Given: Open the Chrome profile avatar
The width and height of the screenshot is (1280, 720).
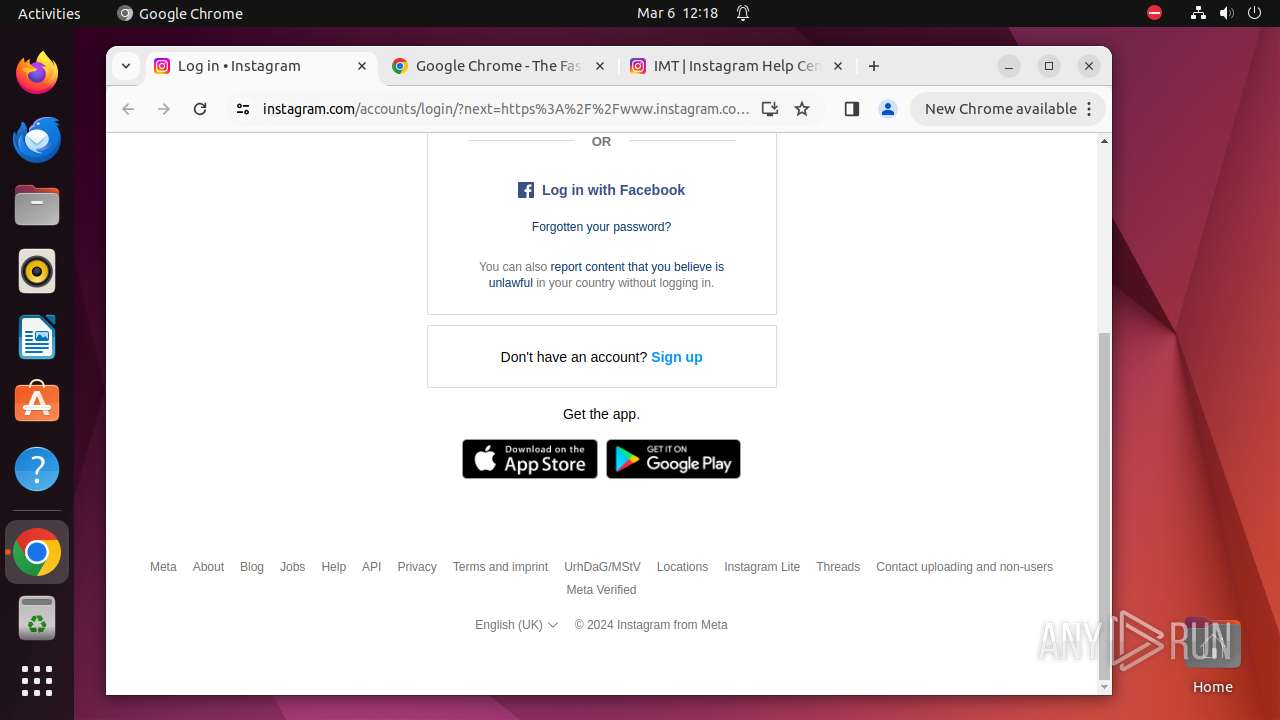Looking at the screenshot, I should pos(888,109).
